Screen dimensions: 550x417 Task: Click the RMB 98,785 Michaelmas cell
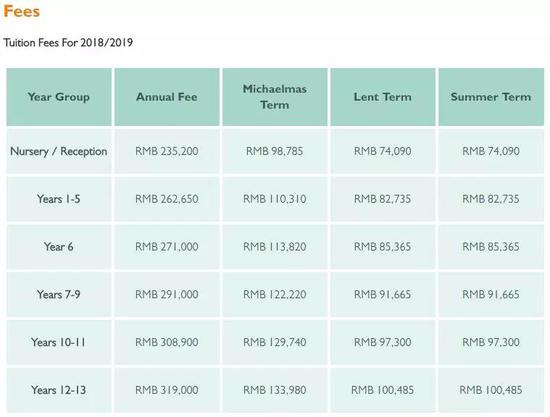275,151
